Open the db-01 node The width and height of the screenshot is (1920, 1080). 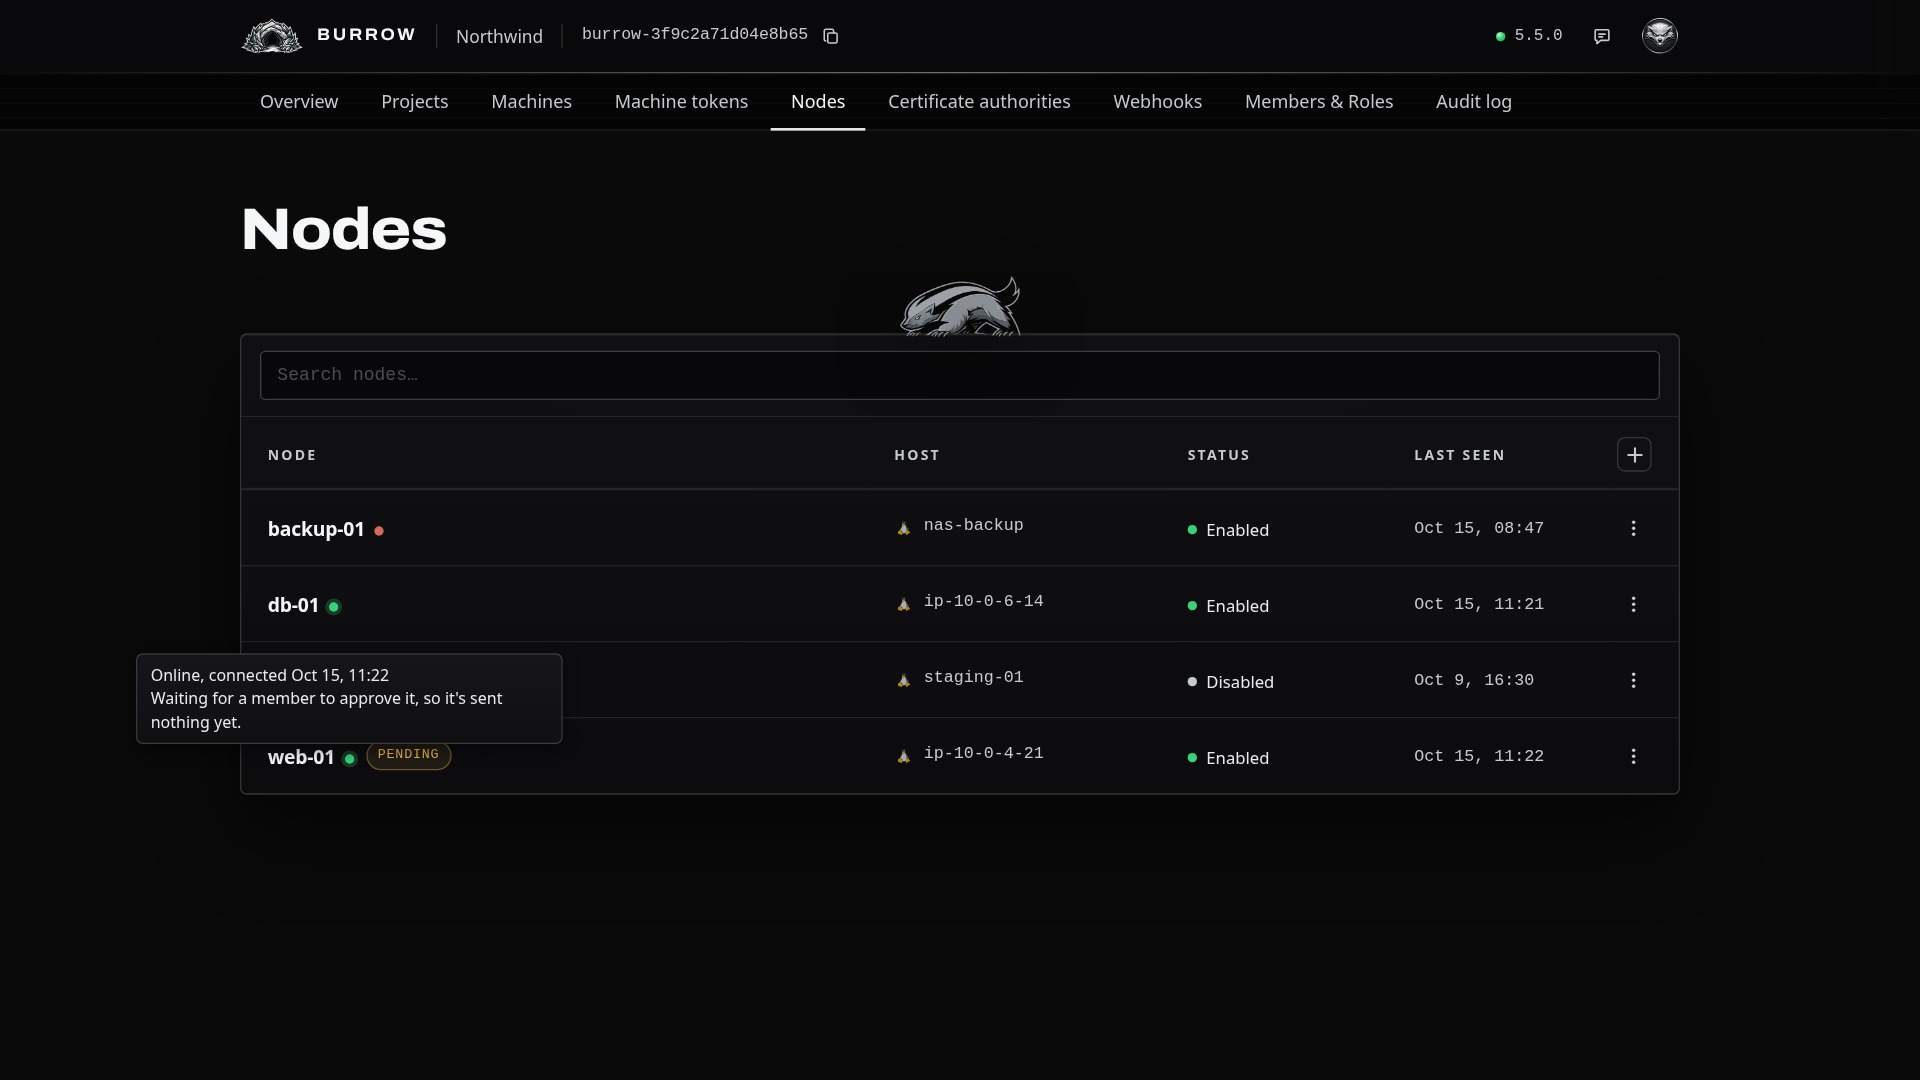pos(293,605)
